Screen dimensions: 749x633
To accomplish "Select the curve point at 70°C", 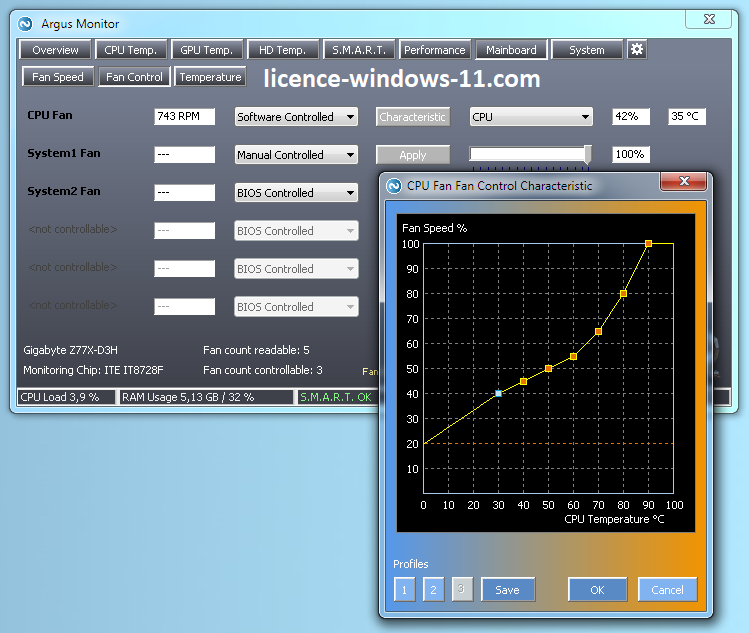I will point(598,331).
